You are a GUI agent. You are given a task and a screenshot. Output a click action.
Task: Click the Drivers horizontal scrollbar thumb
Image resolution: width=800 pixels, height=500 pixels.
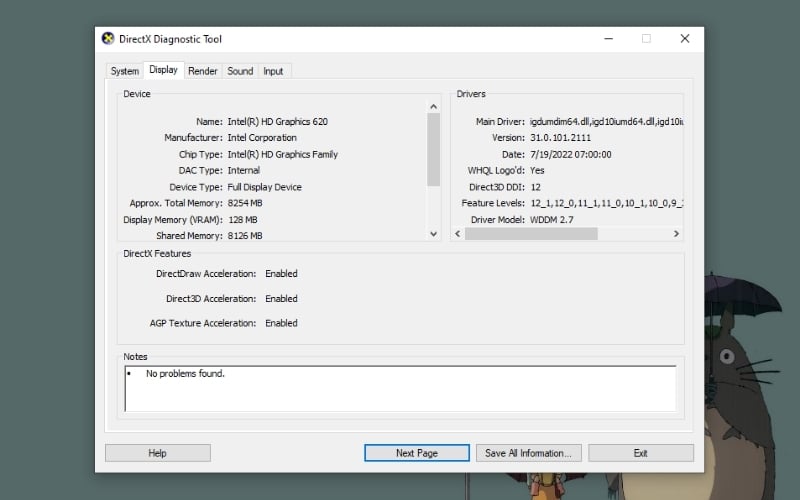[531, 234]
